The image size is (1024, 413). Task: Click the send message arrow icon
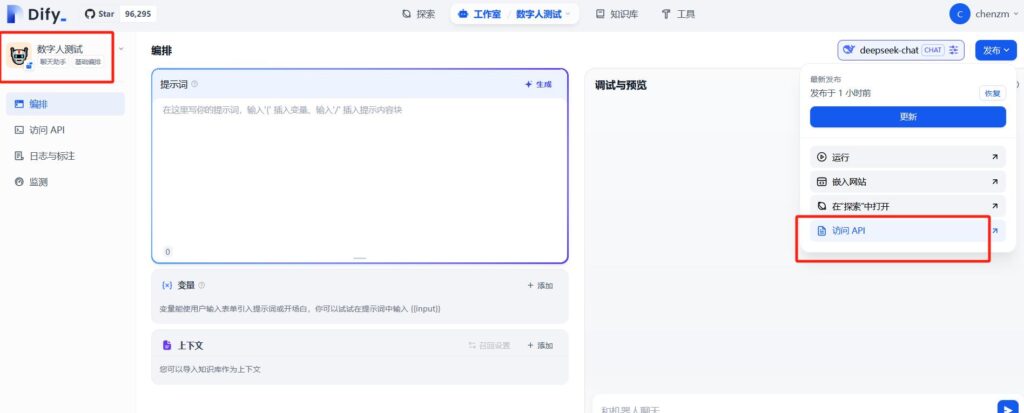coord(1007,406)
